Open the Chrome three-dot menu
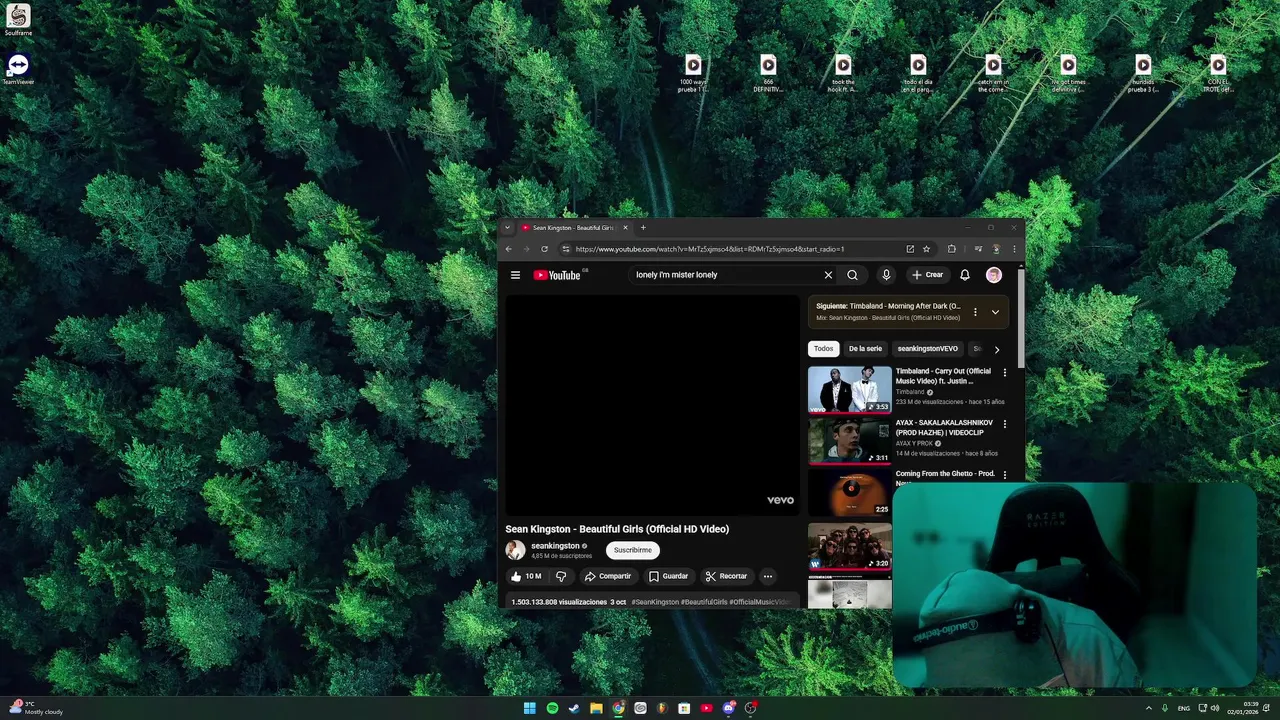Viewport: 1280px width, 720px height. click(x=1014, y=249)
